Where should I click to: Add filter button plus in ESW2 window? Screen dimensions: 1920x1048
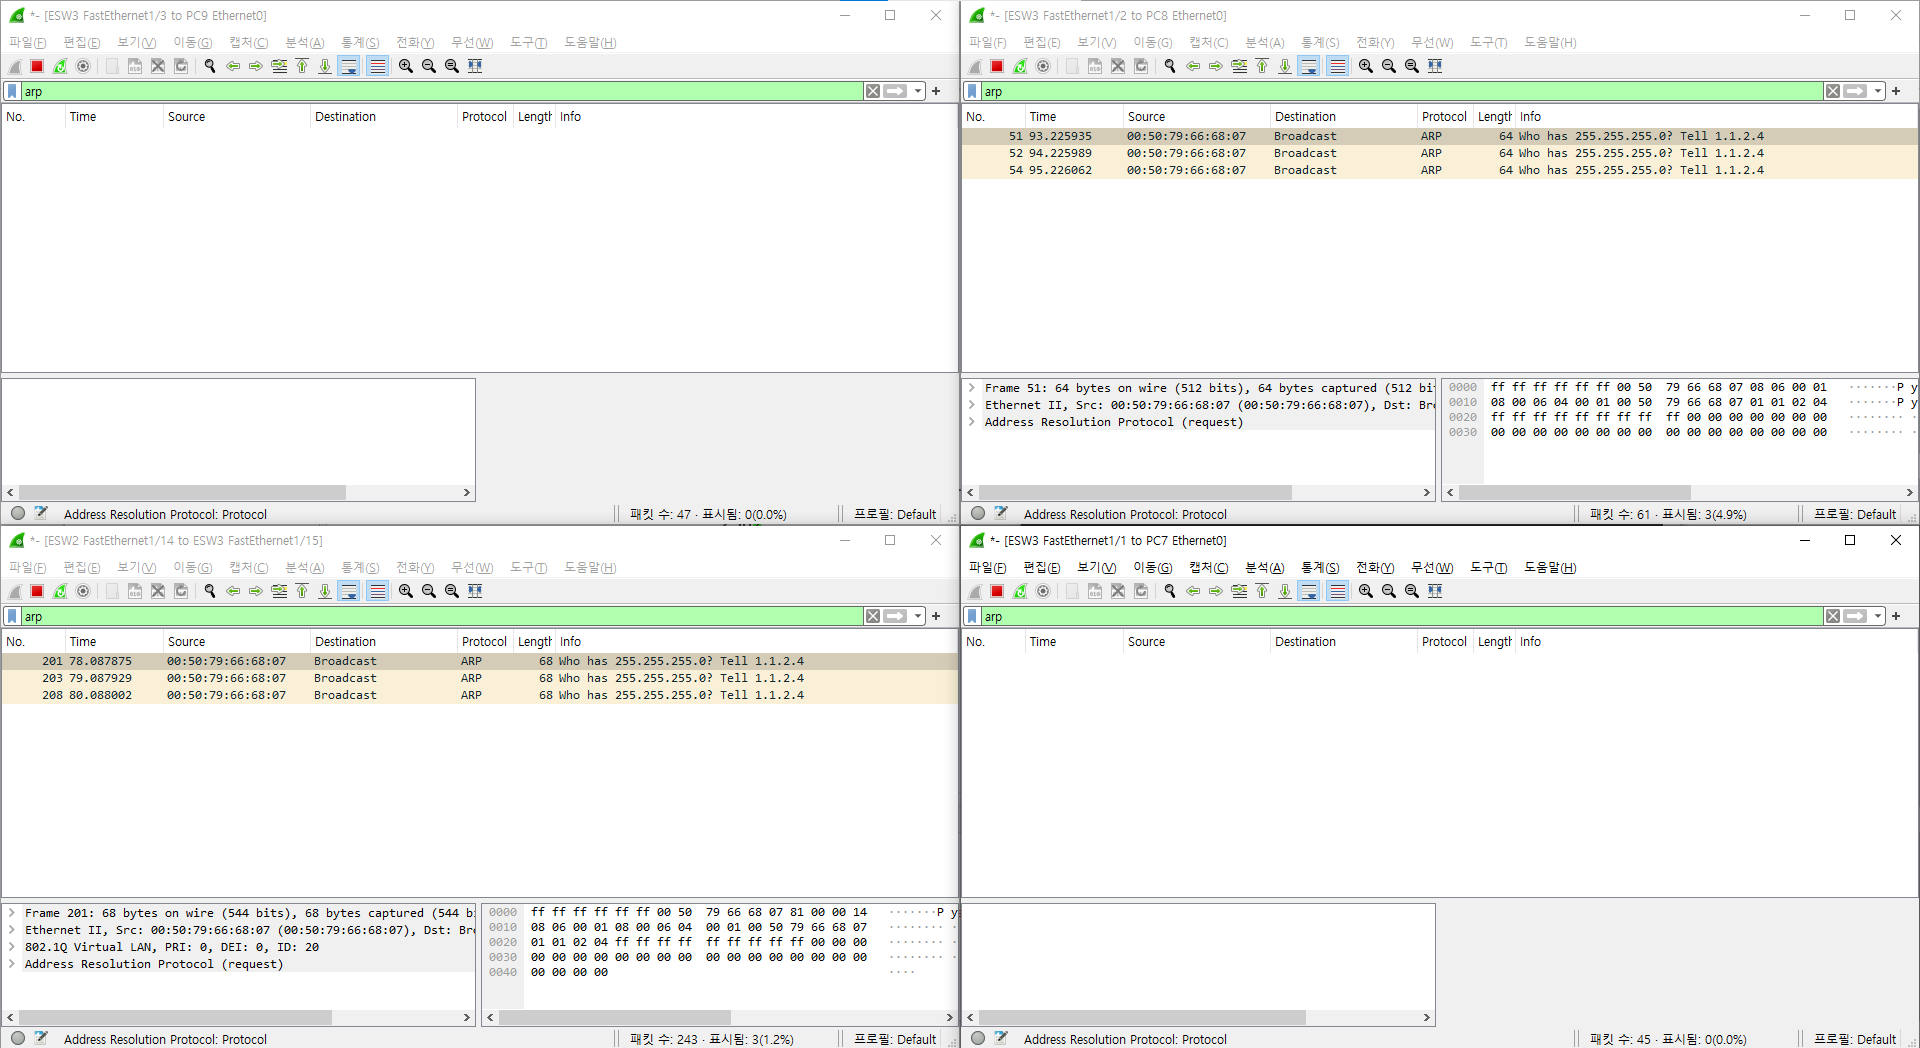coord(936,616)
